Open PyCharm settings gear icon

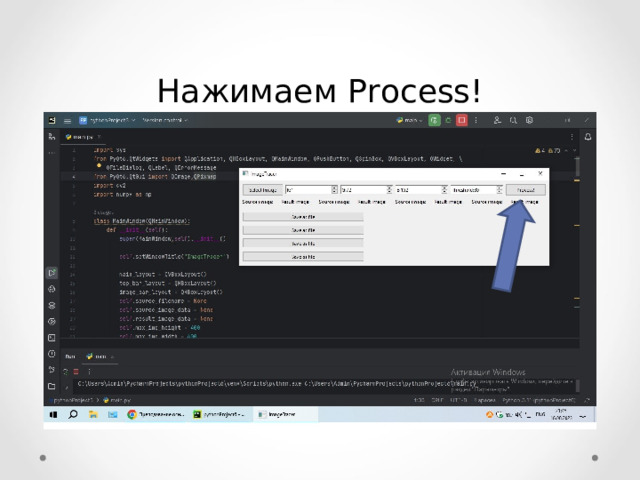[529, 120]
